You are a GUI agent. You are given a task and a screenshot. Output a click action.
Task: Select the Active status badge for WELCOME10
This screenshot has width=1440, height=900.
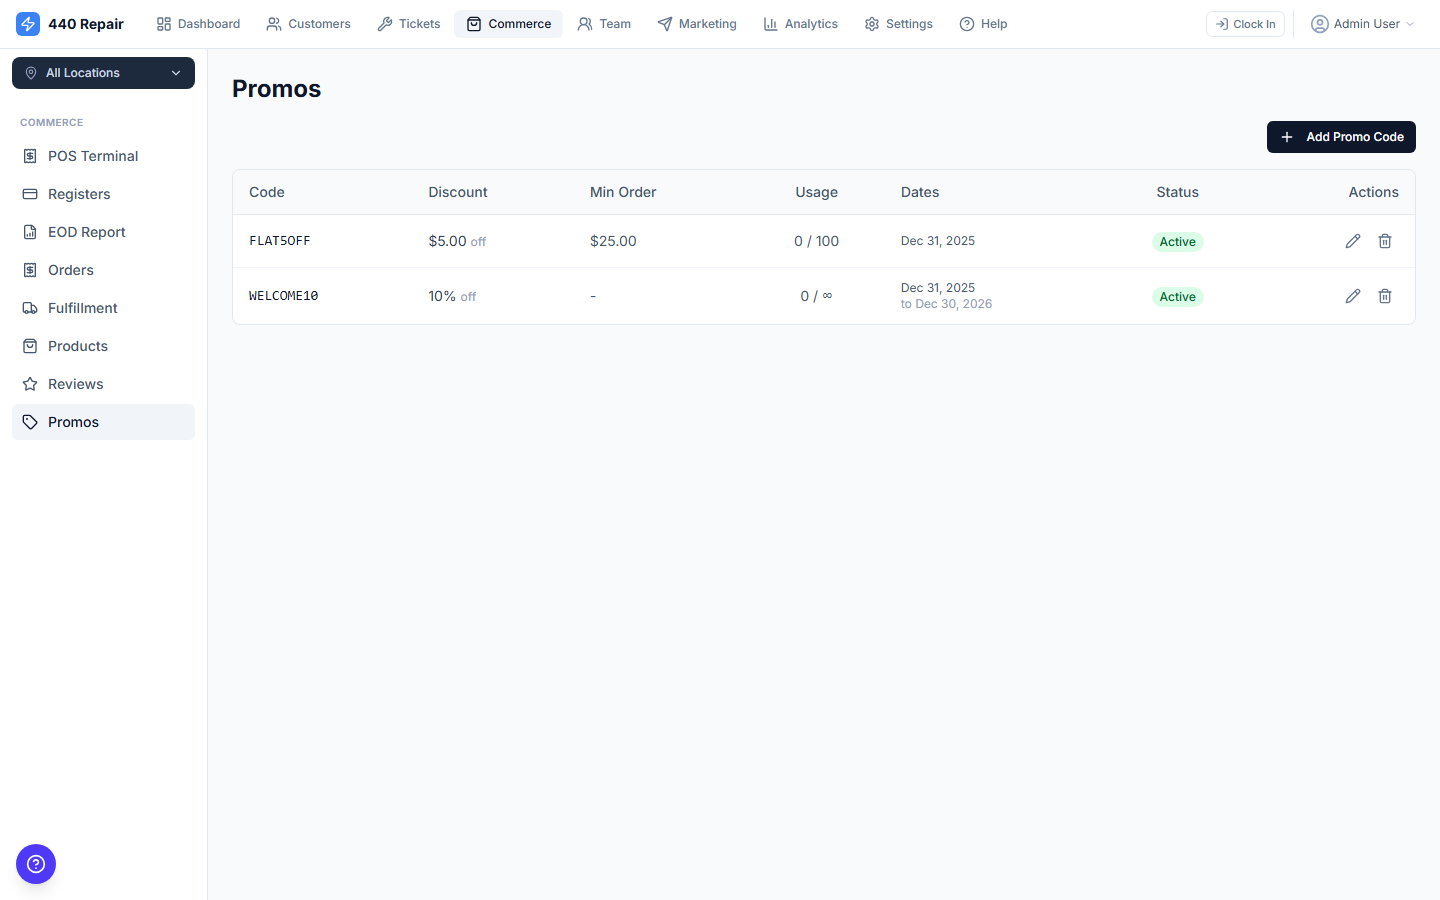click(1177, 296)
